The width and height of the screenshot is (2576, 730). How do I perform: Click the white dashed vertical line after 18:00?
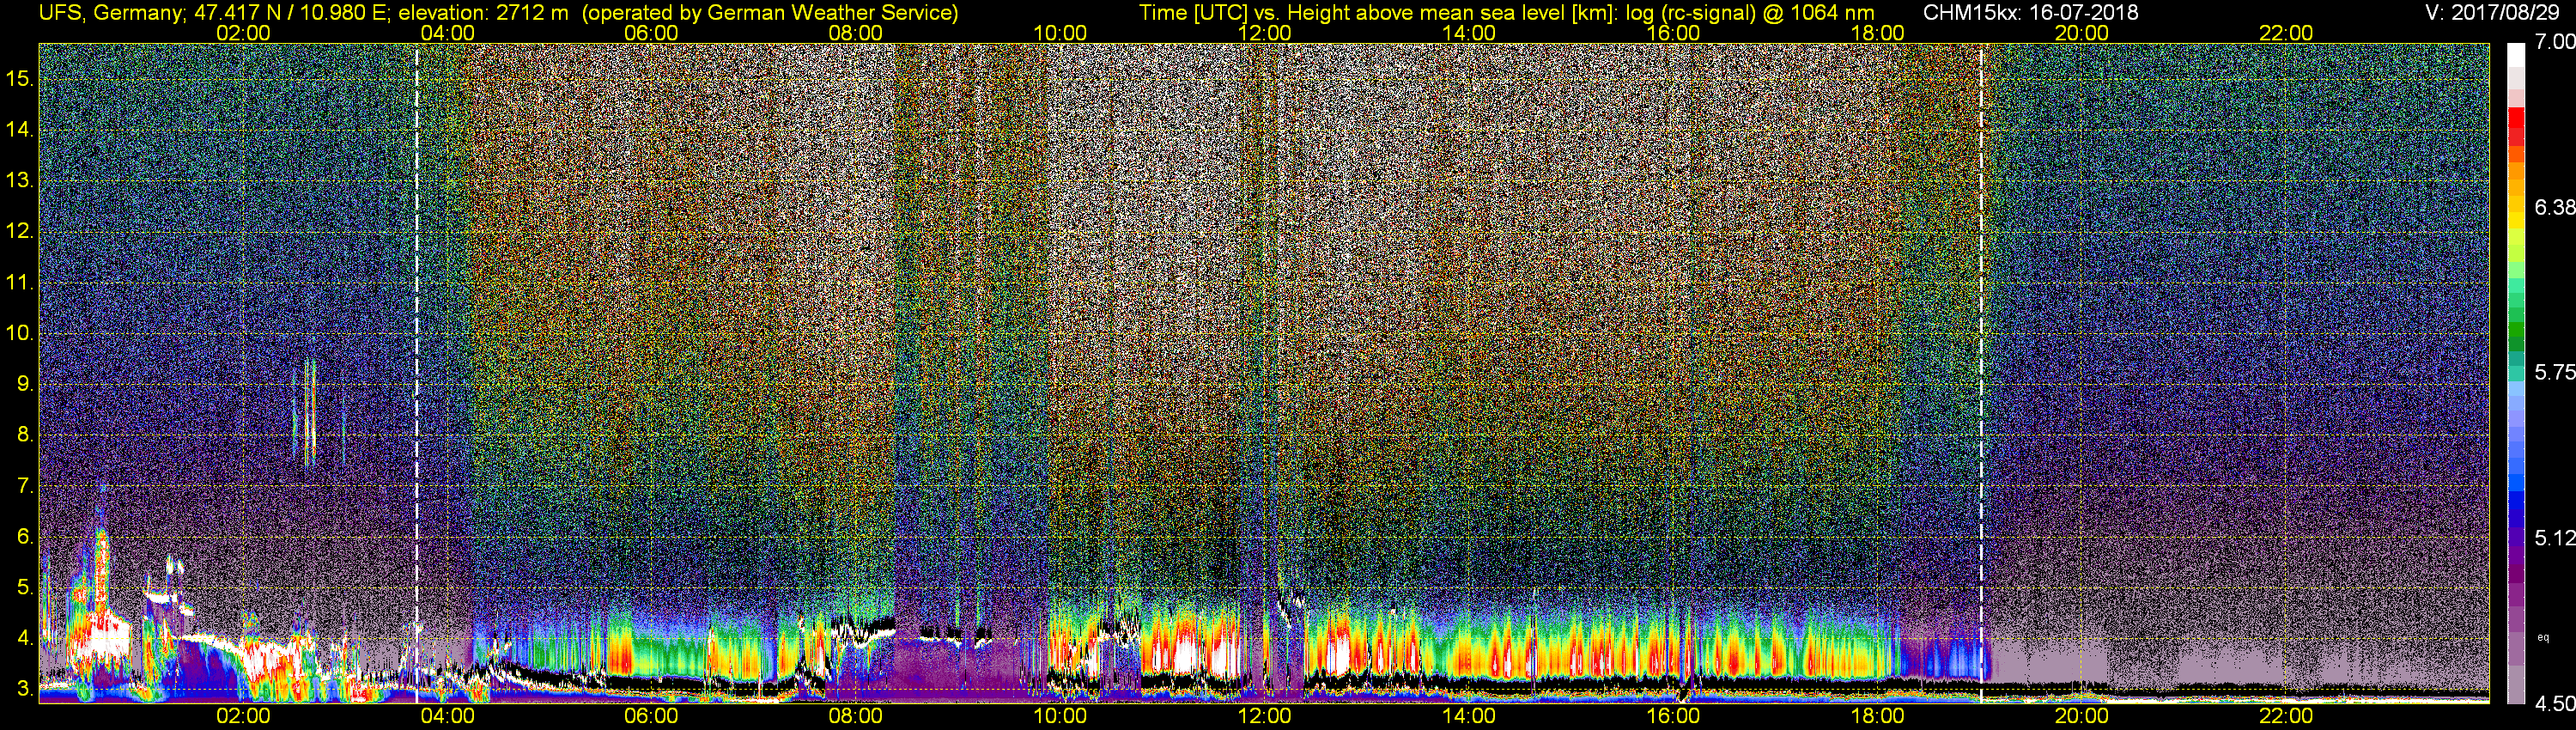click(1981, 372)
